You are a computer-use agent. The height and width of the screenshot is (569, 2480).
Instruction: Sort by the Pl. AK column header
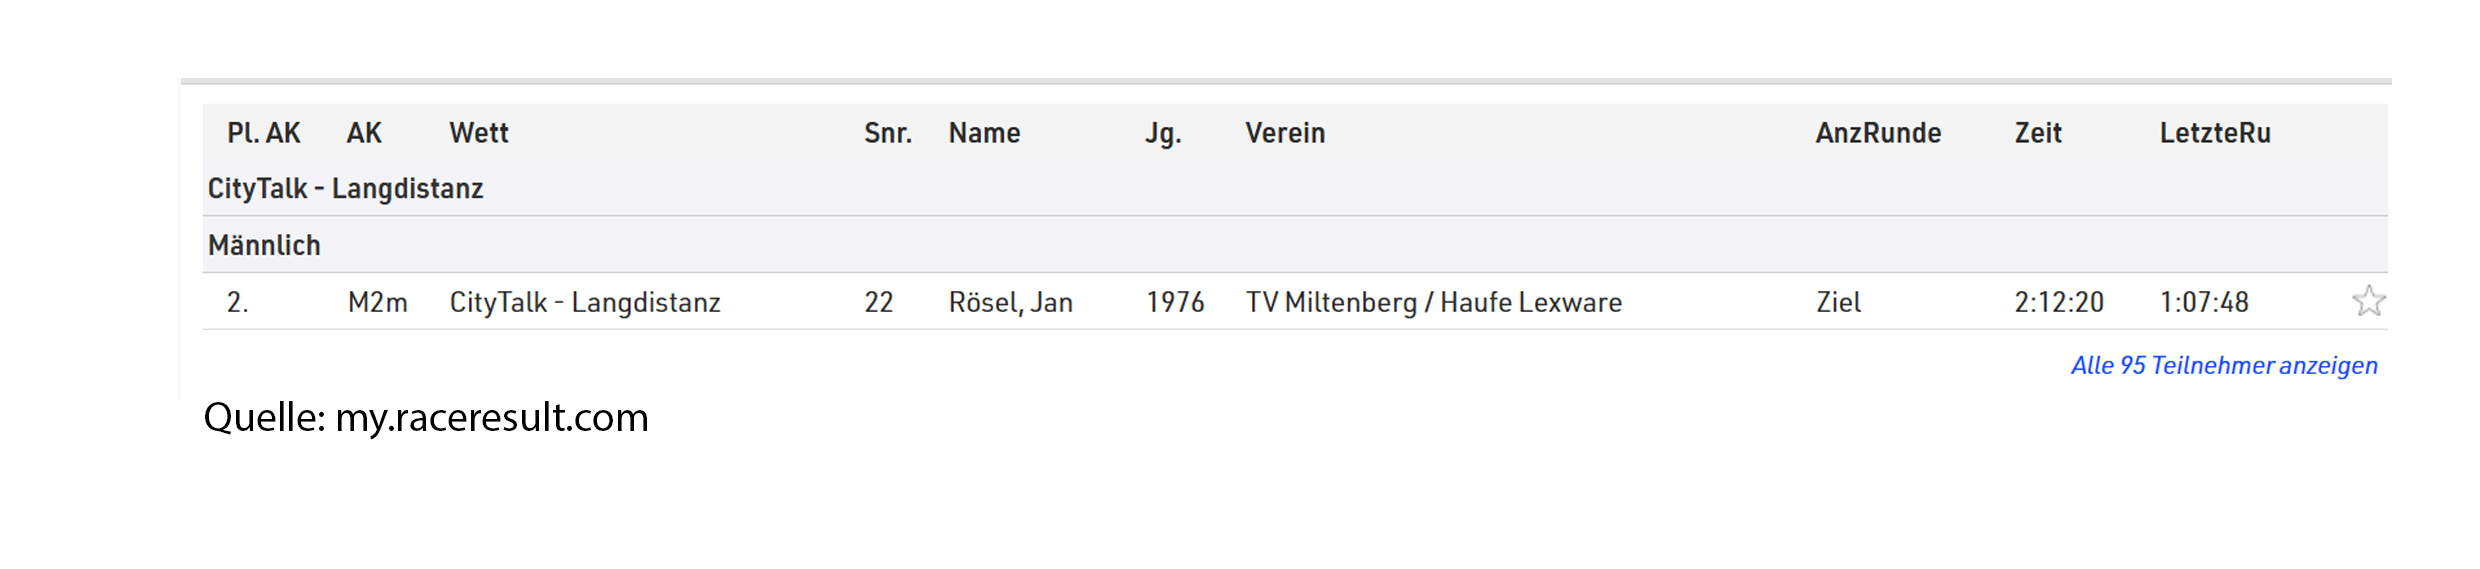[x=264, y=133]
